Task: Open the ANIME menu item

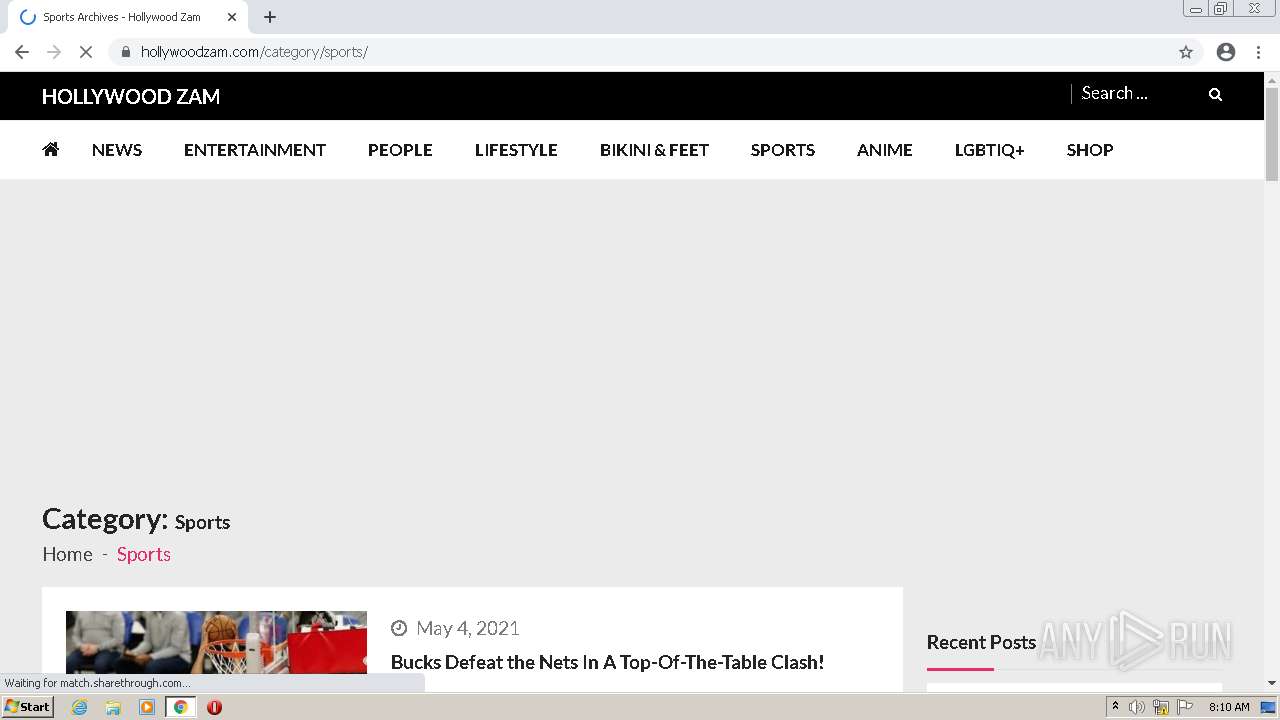Action: pos(885,150)
